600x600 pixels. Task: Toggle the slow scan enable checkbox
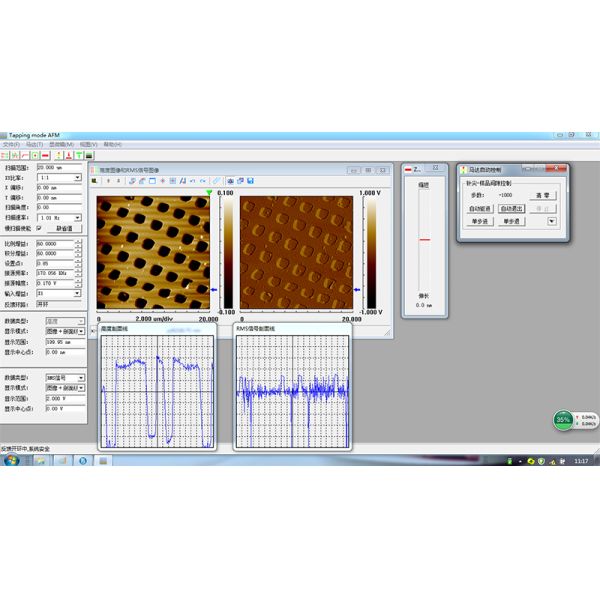click(39, 227)
